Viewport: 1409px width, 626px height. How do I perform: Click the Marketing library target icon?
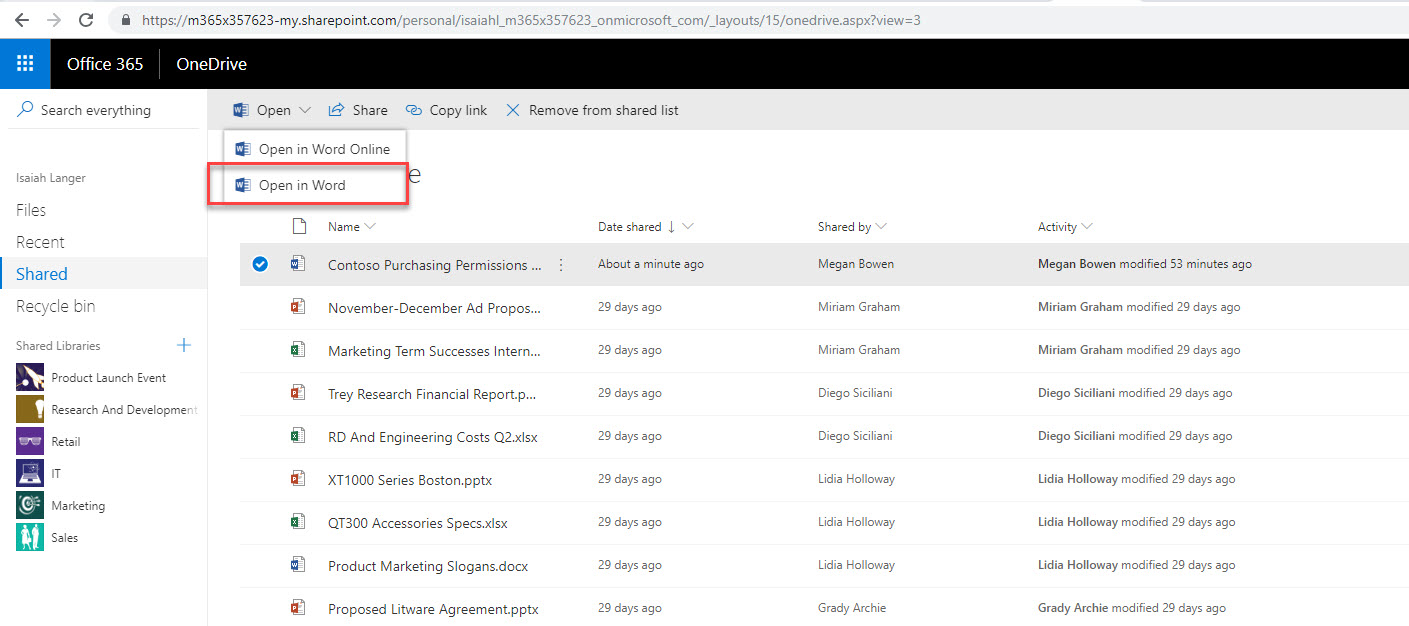(30, 505)
